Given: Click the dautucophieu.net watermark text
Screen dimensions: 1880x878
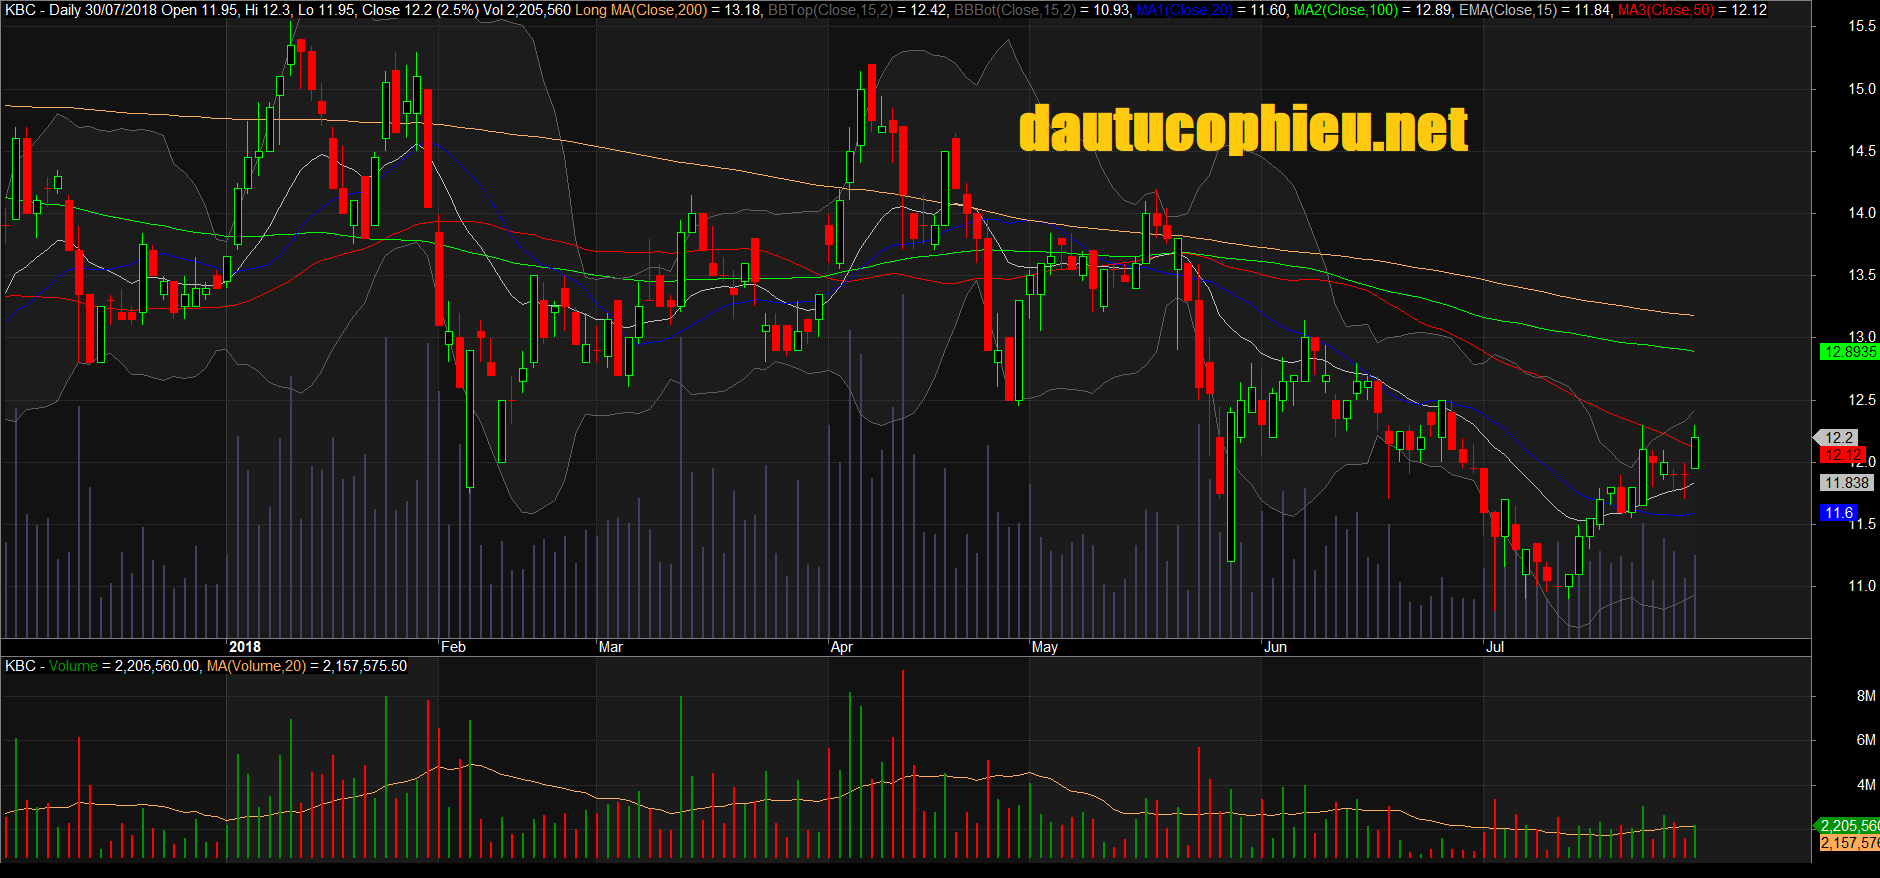Looking at the screenshot, I should coord(1243,130).
